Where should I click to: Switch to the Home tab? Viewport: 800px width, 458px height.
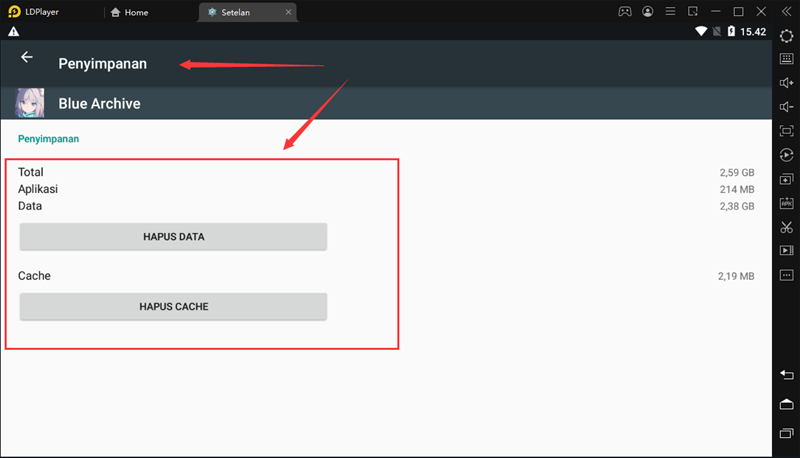click(x=130, y=12)
